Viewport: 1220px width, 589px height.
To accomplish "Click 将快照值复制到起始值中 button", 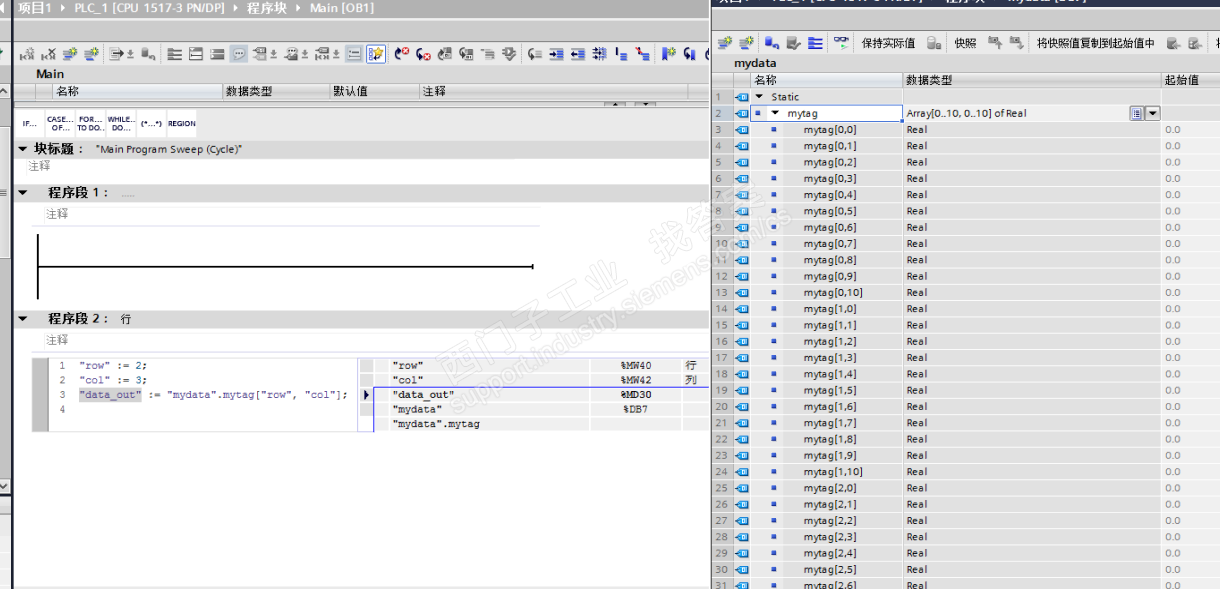I will (1095, 43).
